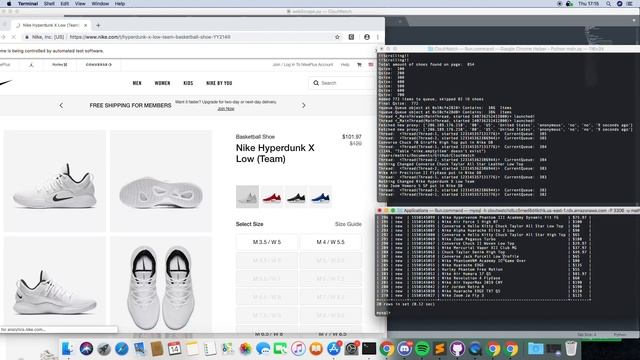The width and height of the screenshot is (640, 360).
Task: Open the KIDS navigation menu
Action: (188, 83)
